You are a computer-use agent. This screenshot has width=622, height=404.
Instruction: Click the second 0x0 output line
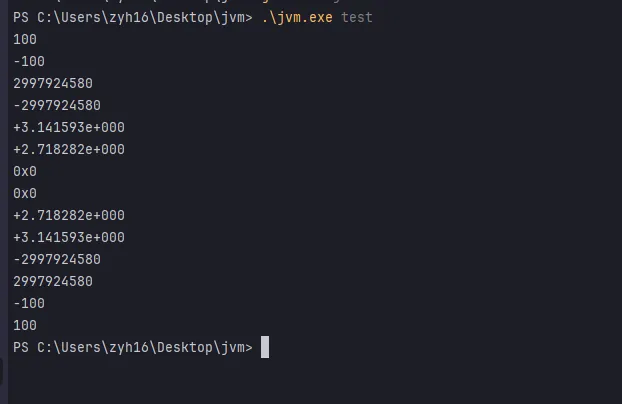[25, 193]
